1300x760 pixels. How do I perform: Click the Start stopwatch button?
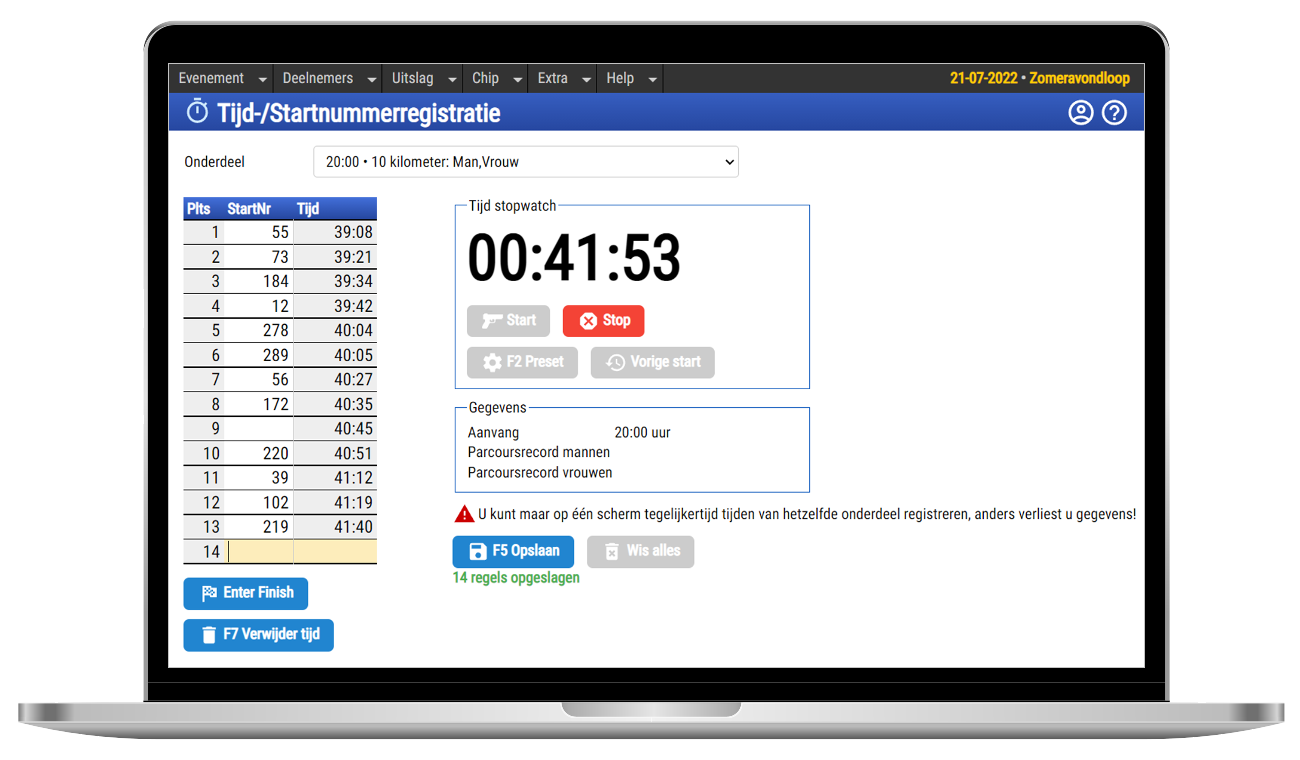508,321
